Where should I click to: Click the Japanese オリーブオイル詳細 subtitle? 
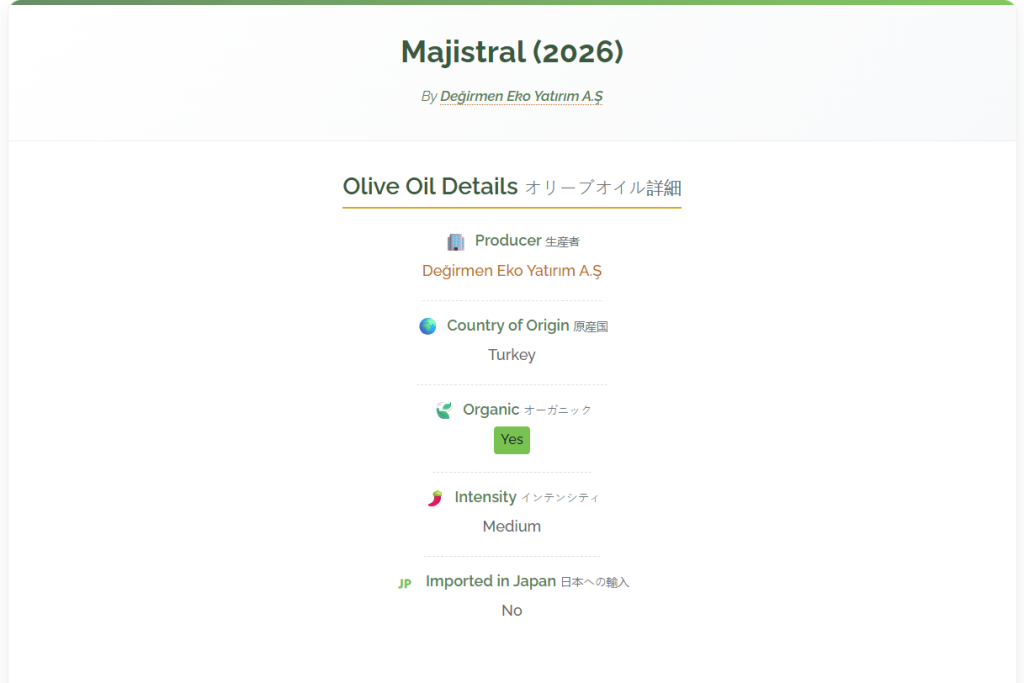(603, 188)
